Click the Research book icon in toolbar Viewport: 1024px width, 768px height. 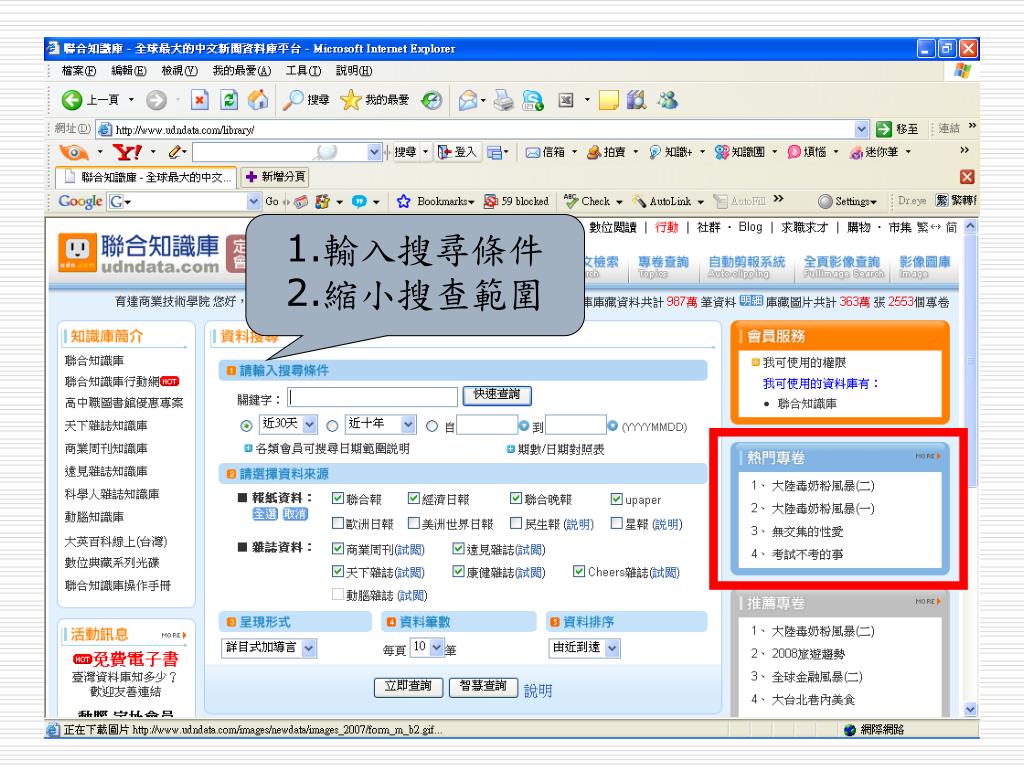coord(637,100)
